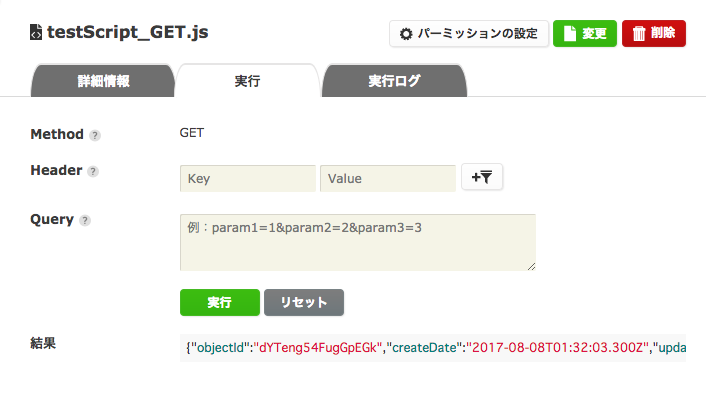Image resolution: width=706 pixels, height=393 pixels.
Task: Click the help icon next to Method
Action: (x=95, y=135)
